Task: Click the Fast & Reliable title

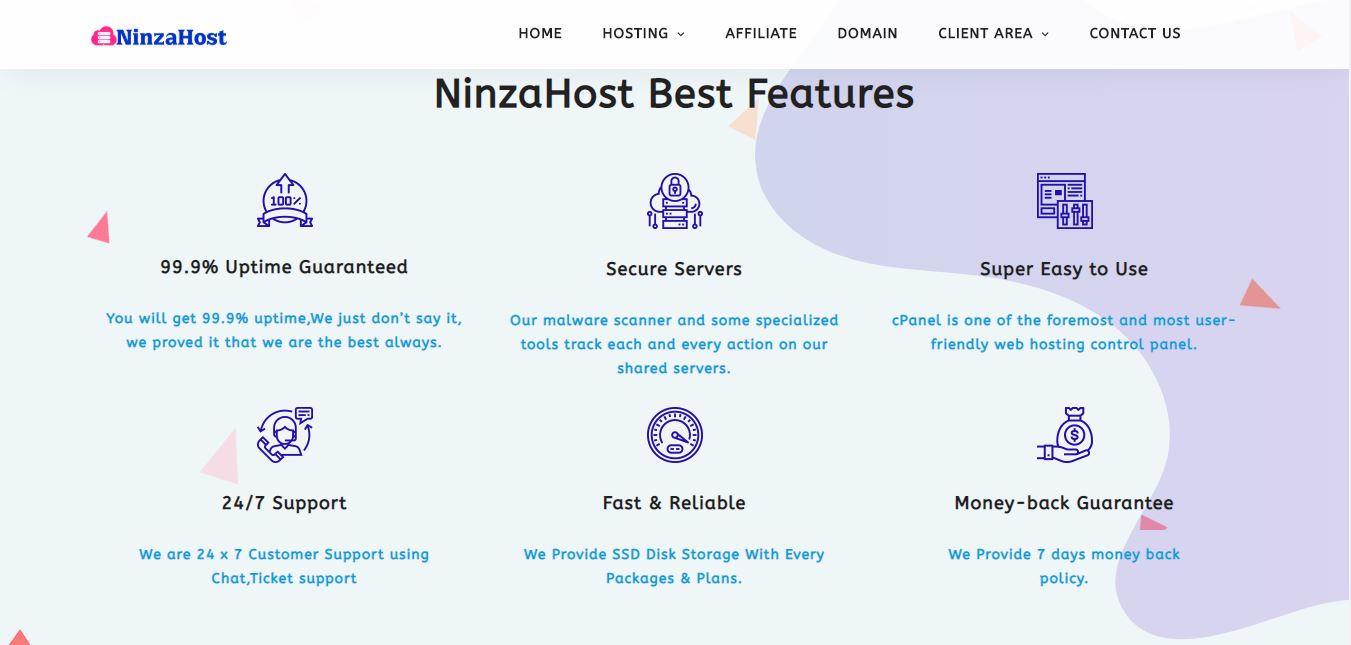Action: (674, 503)
